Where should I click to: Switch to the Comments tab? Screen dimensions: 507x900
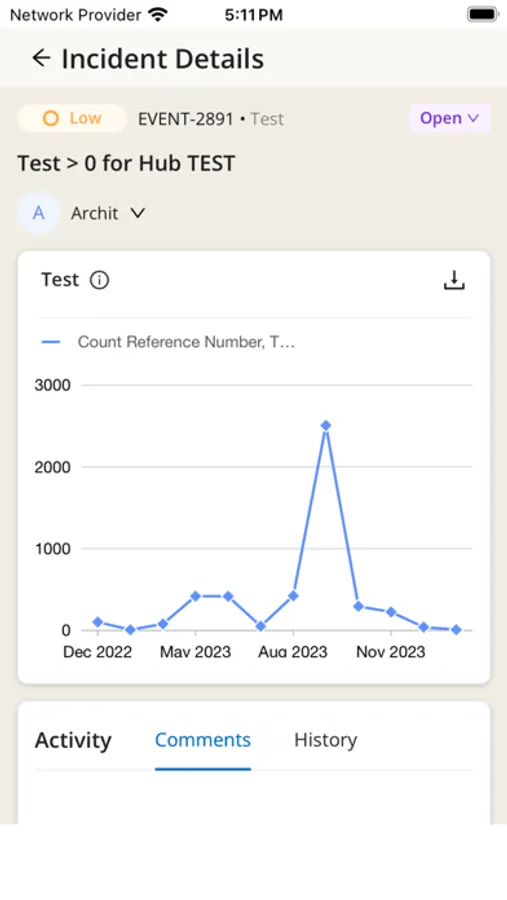[x=203, y=740]
